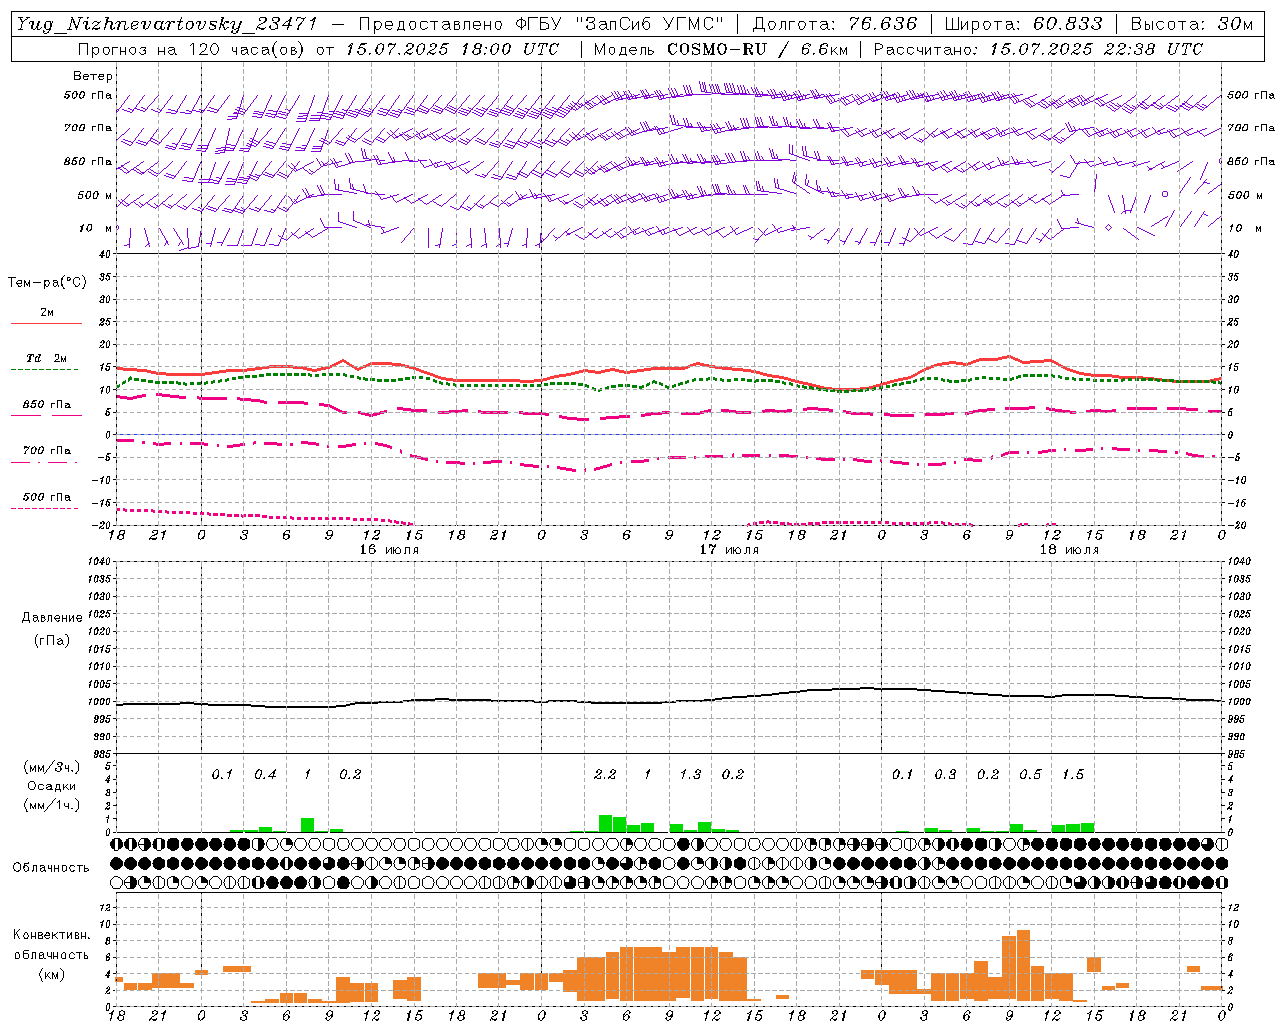Viewport: 1280px width, 1024px height.
Task: Click the Давление pressure panel label
Action: coord(52,618)
